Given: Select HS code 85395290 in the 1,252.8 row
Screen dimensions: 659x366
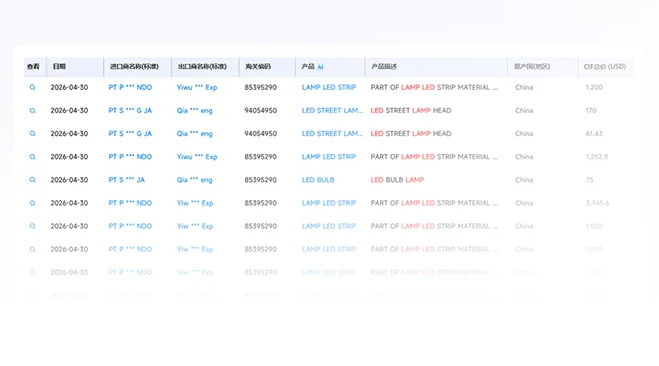Looking at the screenshot, I should tap(261, 157).
